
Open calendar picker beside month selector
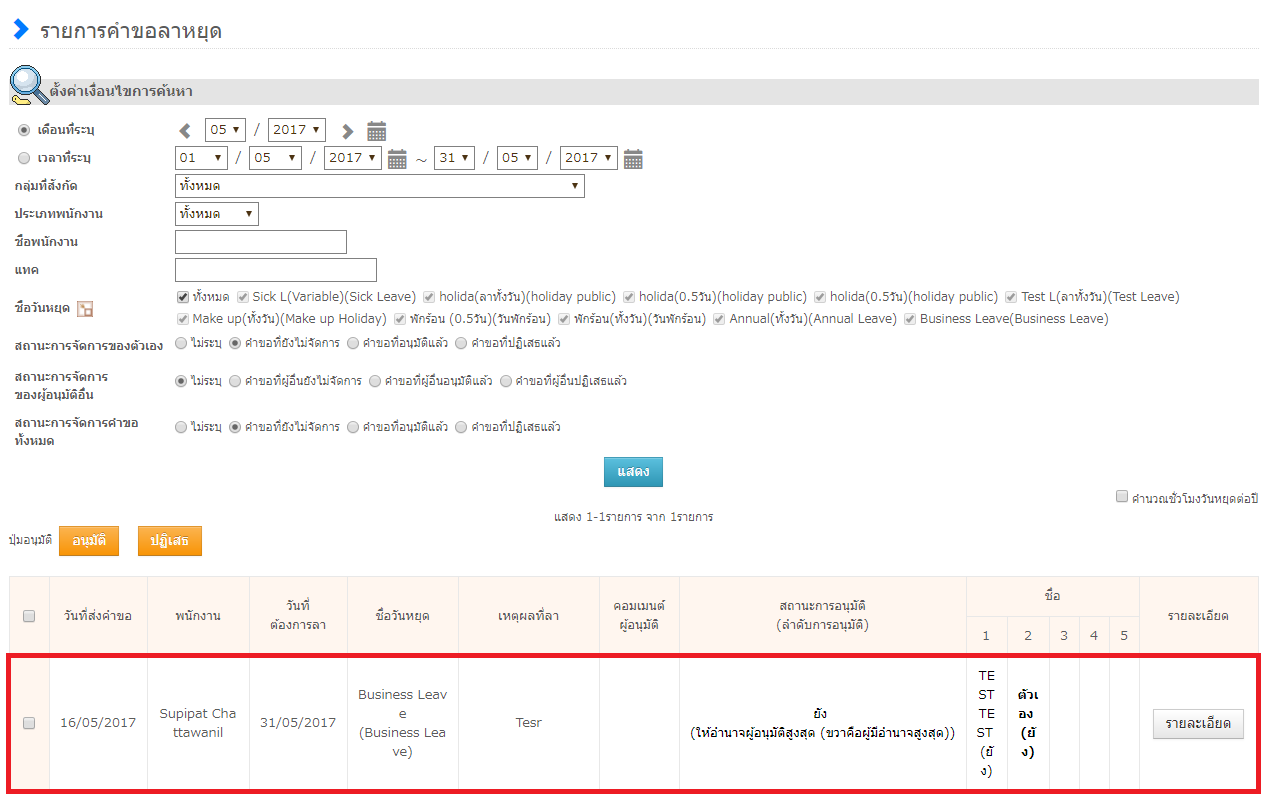[x=377, y=131]
